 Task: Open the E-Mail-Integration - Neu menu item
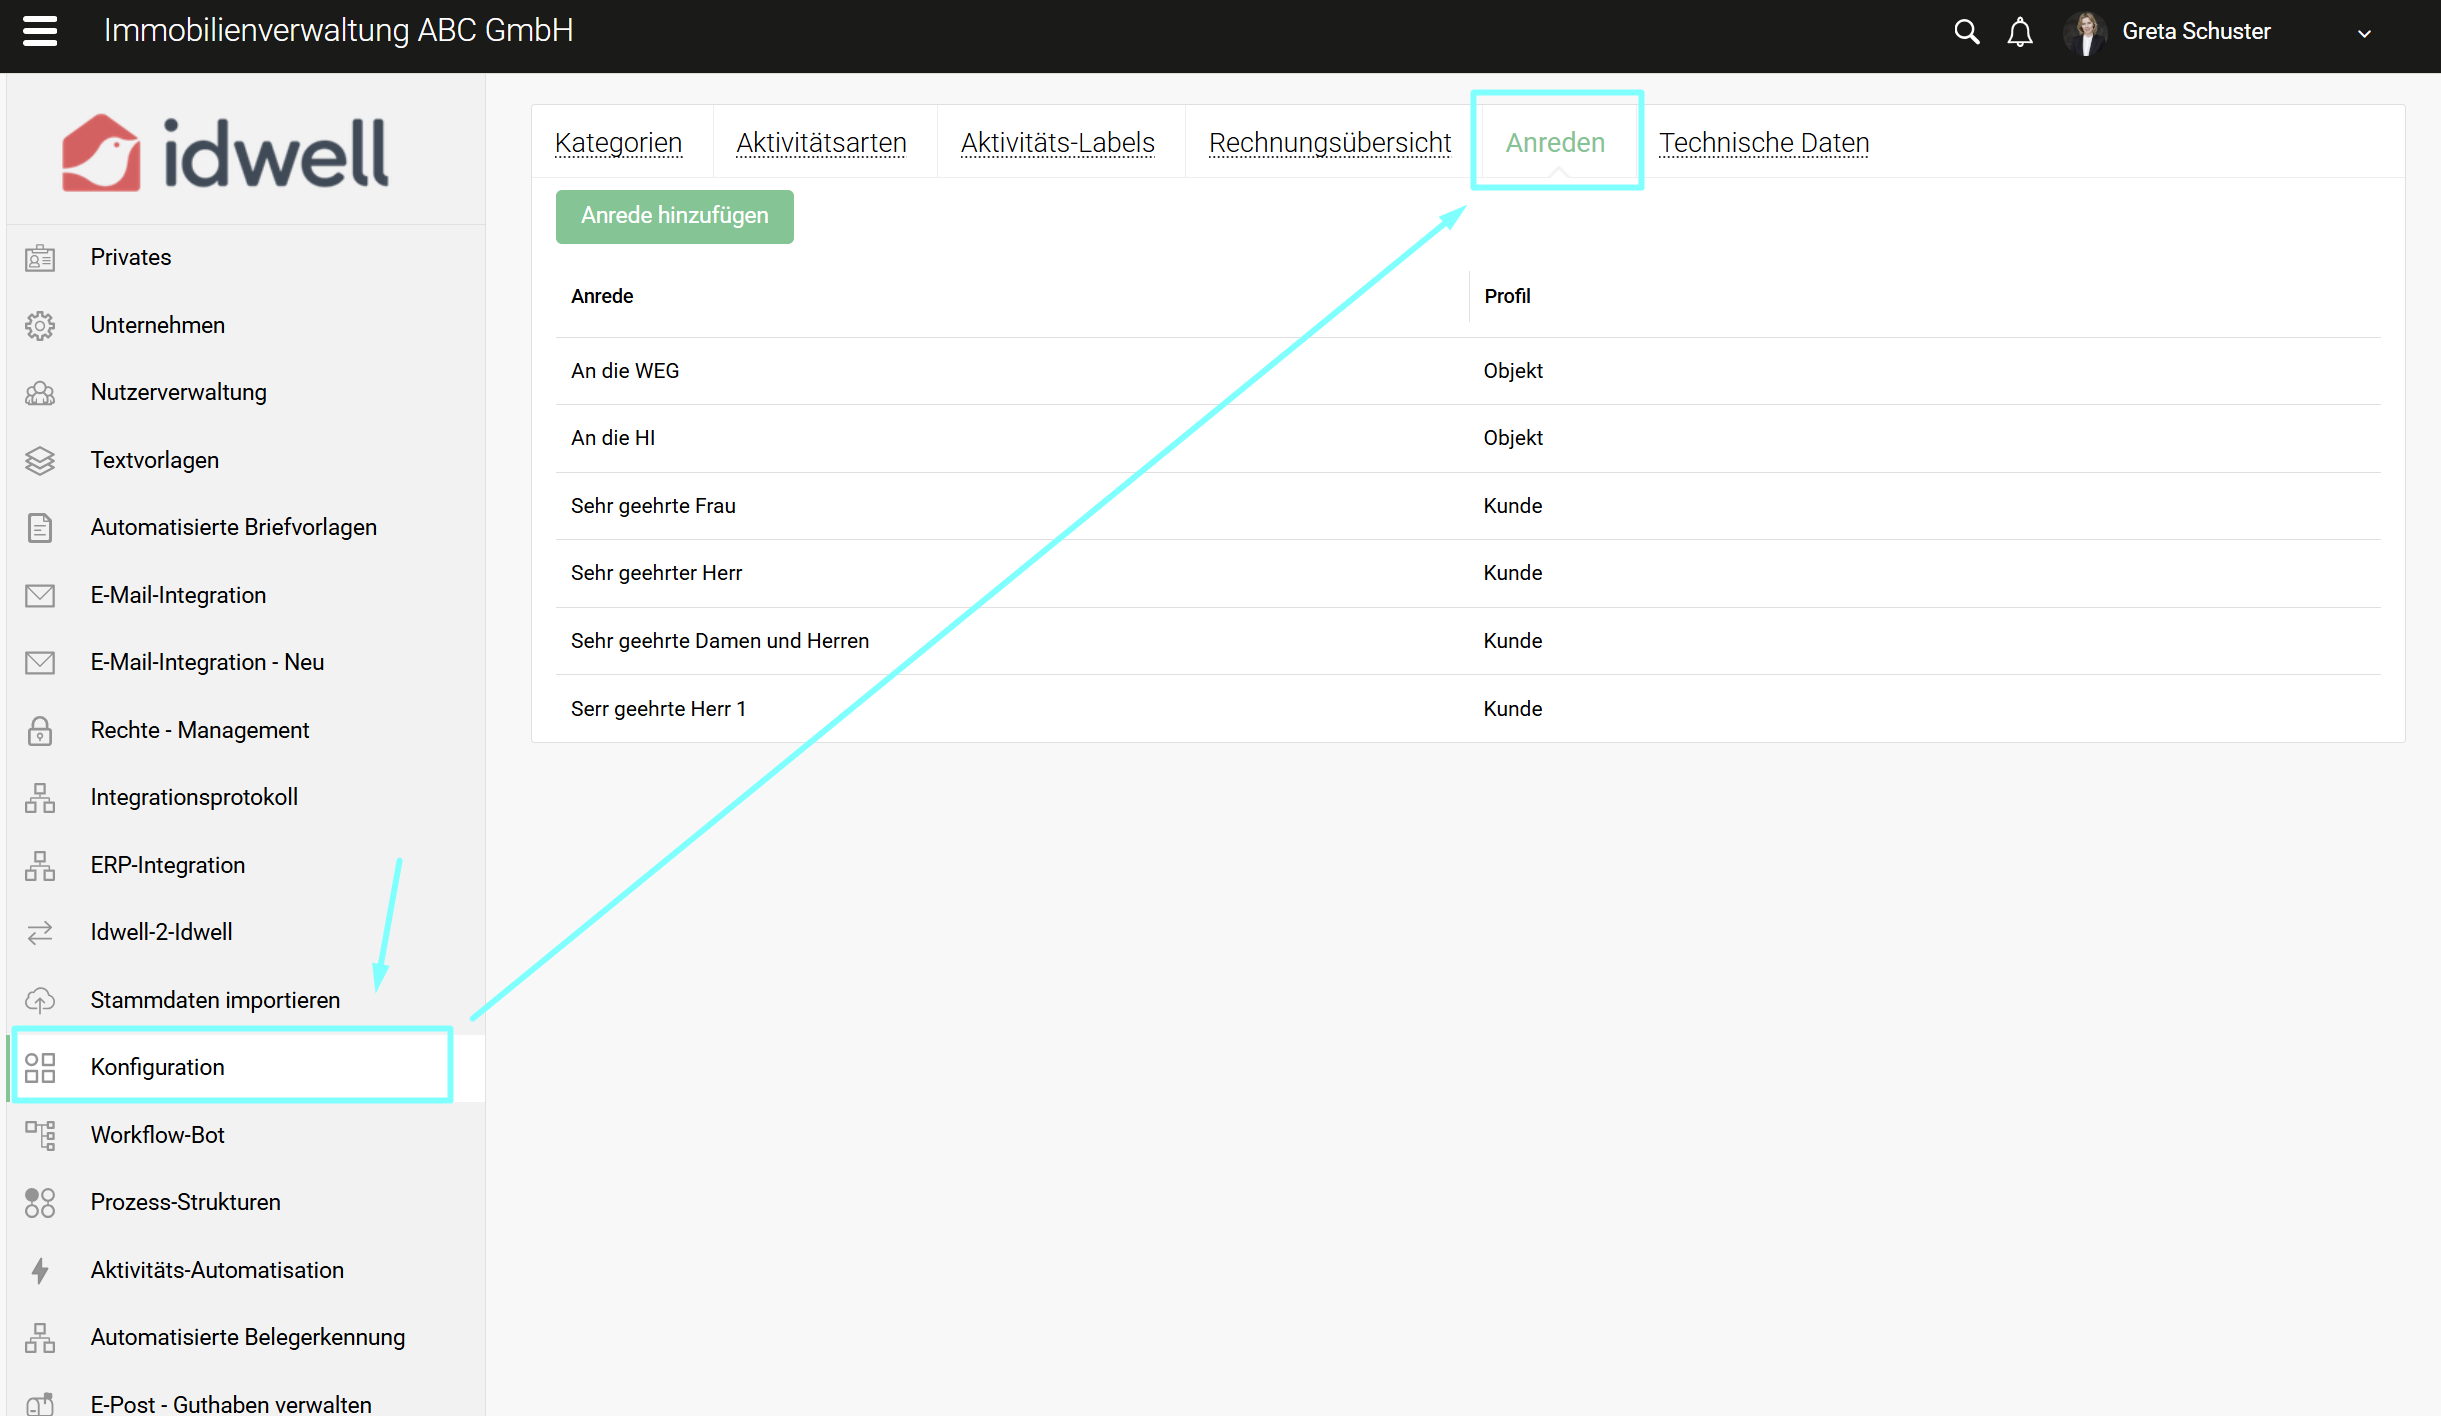[207, 662]
